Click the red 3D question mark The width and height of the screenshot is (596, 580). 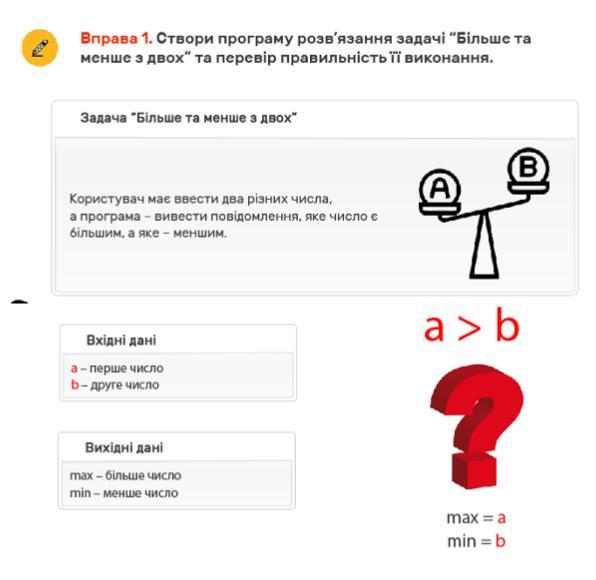click(477, 426)
